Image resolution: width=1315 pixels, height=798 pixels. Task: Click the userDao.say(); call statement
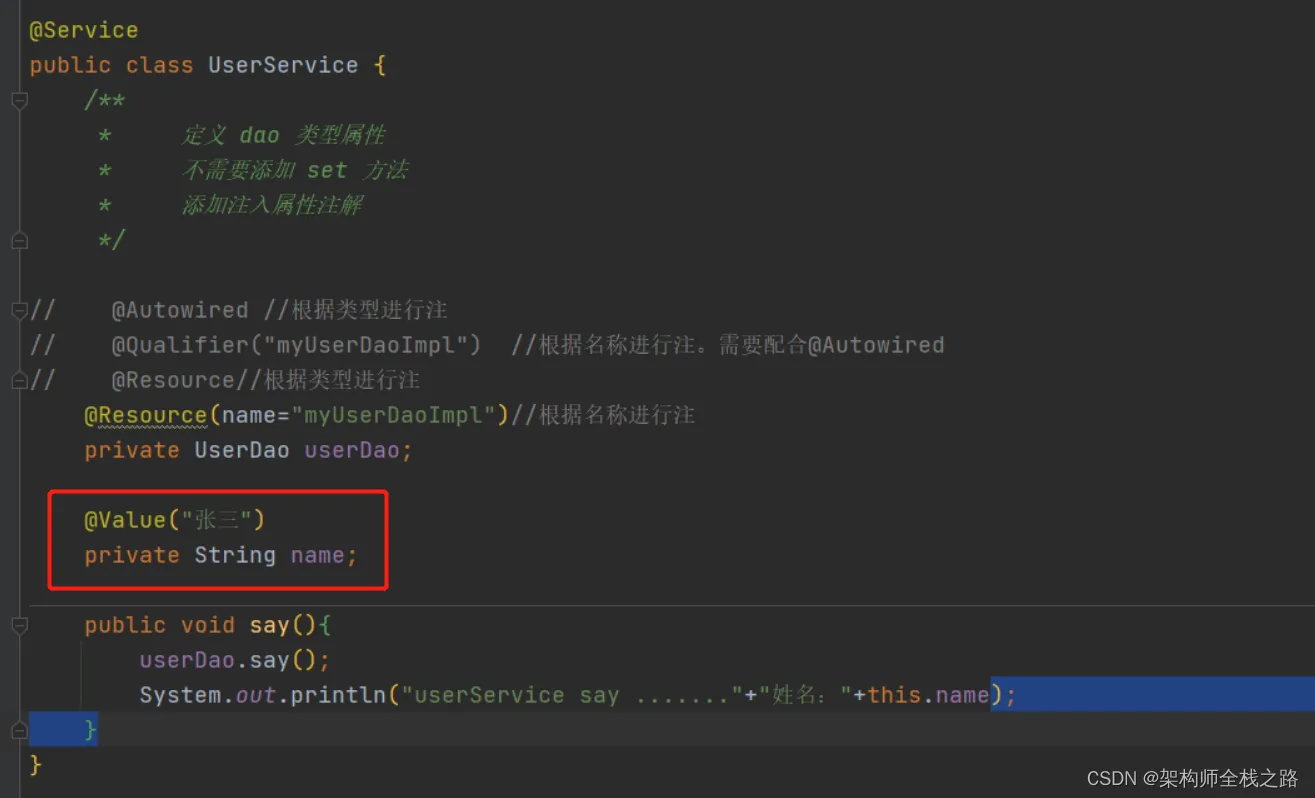point(235,660)
